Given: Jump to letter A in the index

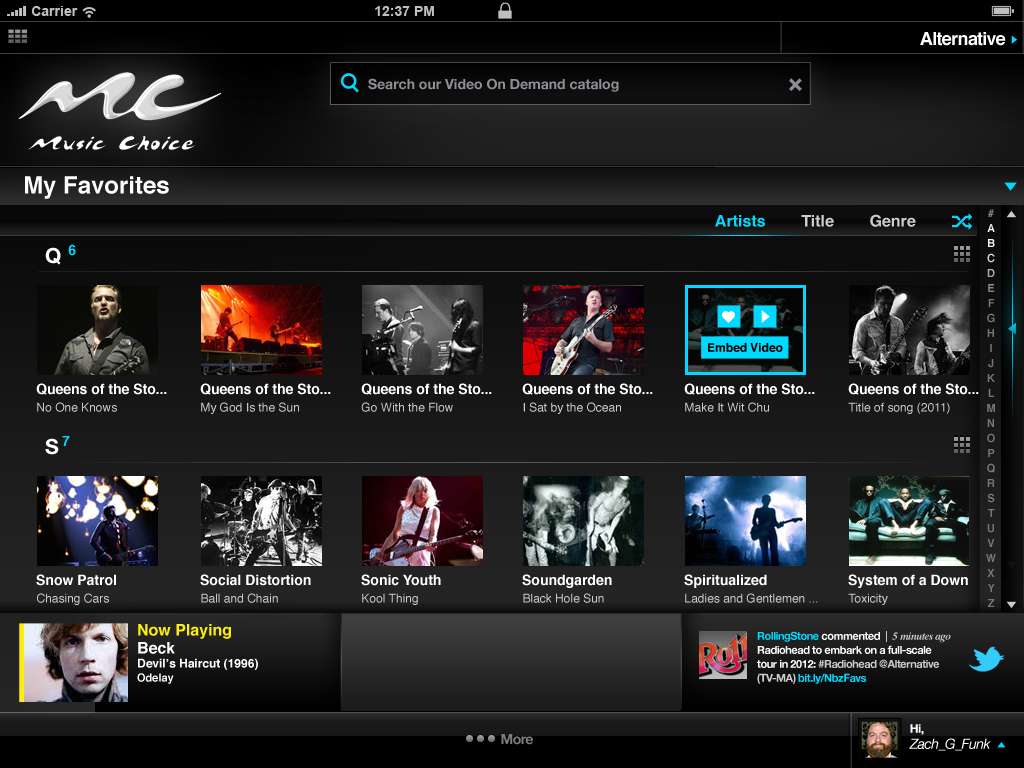Looking at the screenshot, I should 991,228.
